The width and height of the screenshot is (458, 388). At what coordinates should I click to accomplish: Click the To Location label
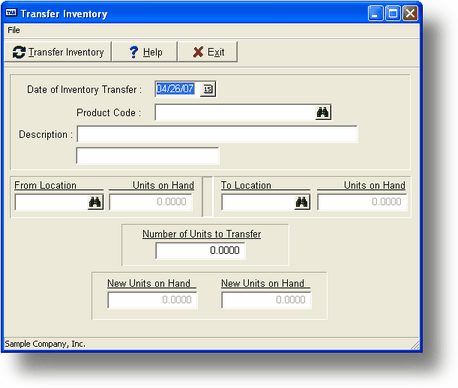click(x=246, y=185)
